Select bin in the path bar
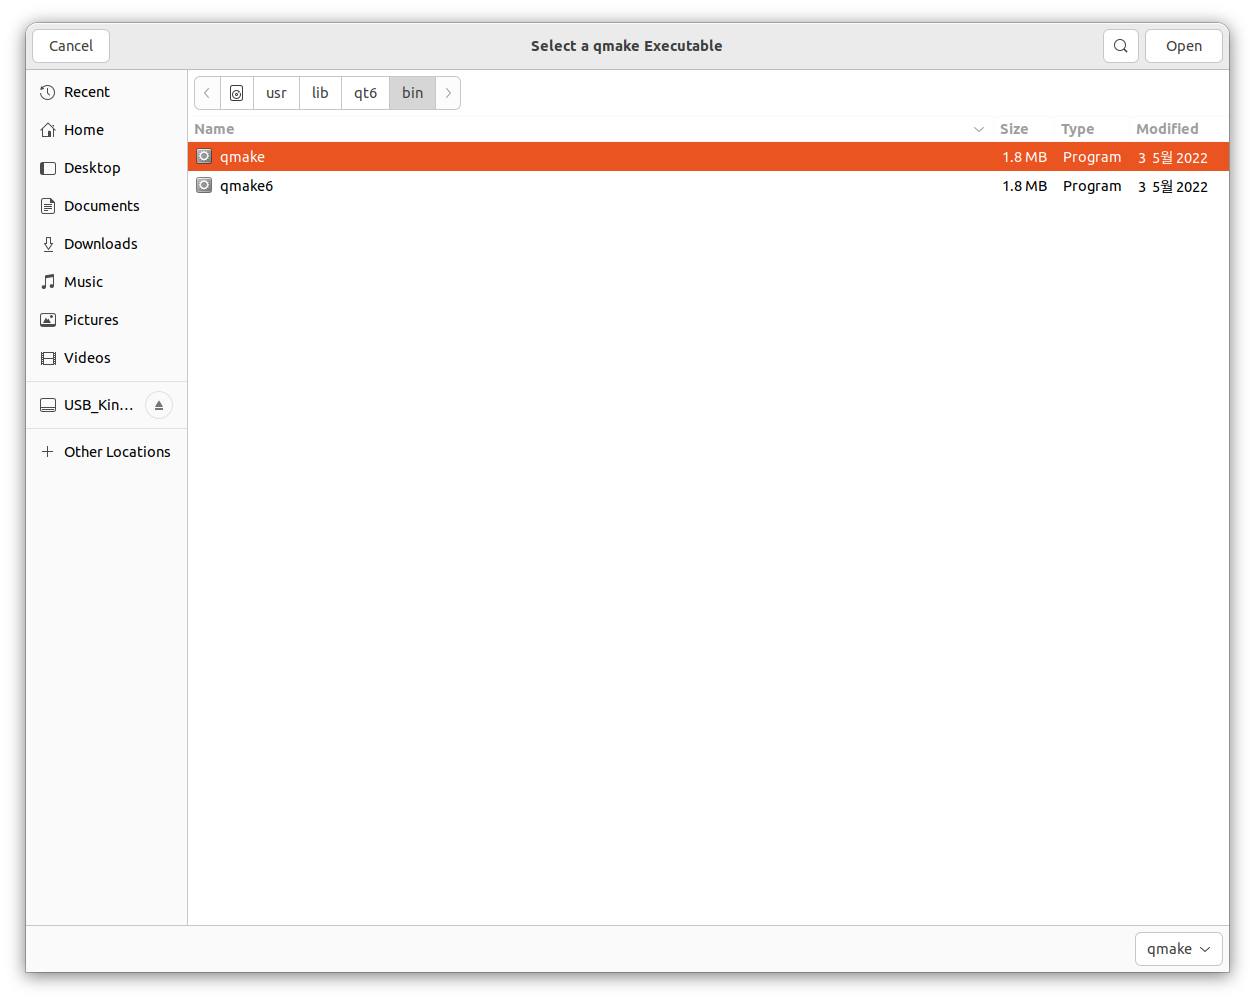Screen dimensions: 1255x1001 coord(412,93)
